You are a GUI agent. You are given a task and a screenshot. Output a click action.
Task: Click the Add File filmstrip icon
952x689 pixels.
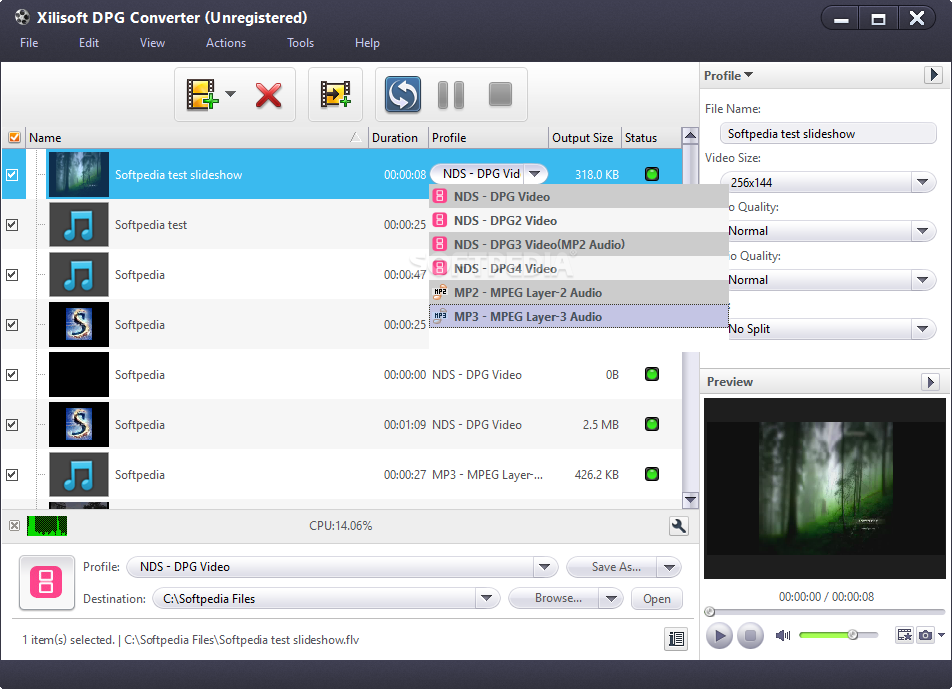click(x=202, y=95)
